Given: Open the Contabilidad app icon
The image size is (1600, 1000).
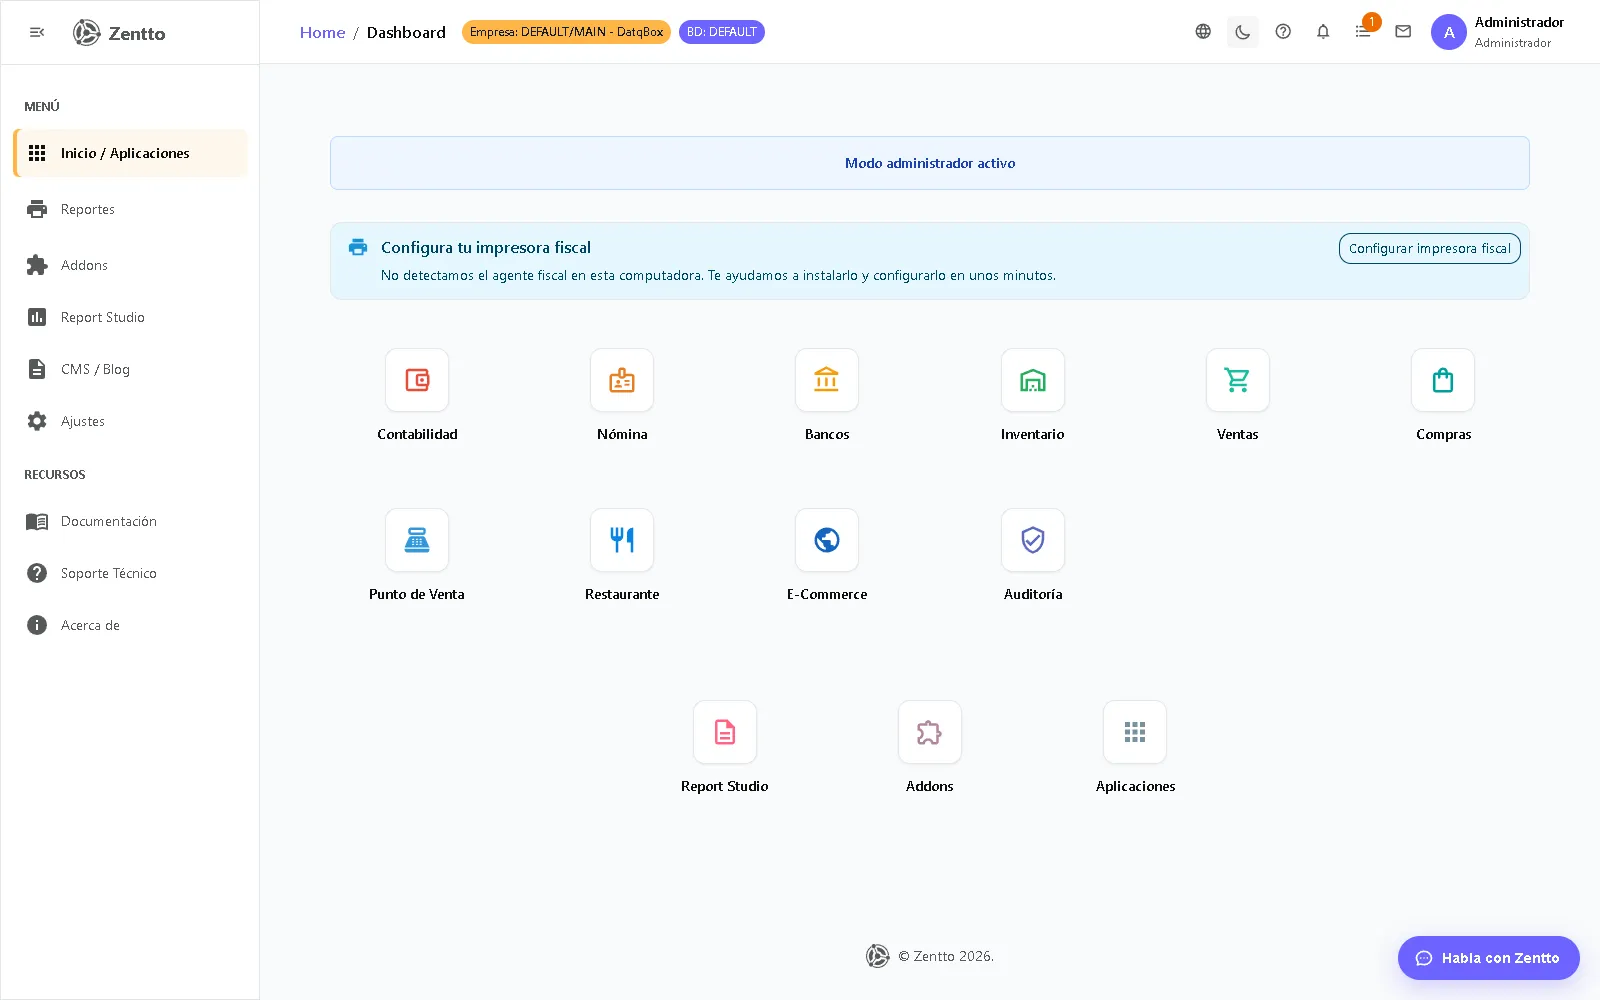Looking at the screenshot, I should (x=417, y=380).
